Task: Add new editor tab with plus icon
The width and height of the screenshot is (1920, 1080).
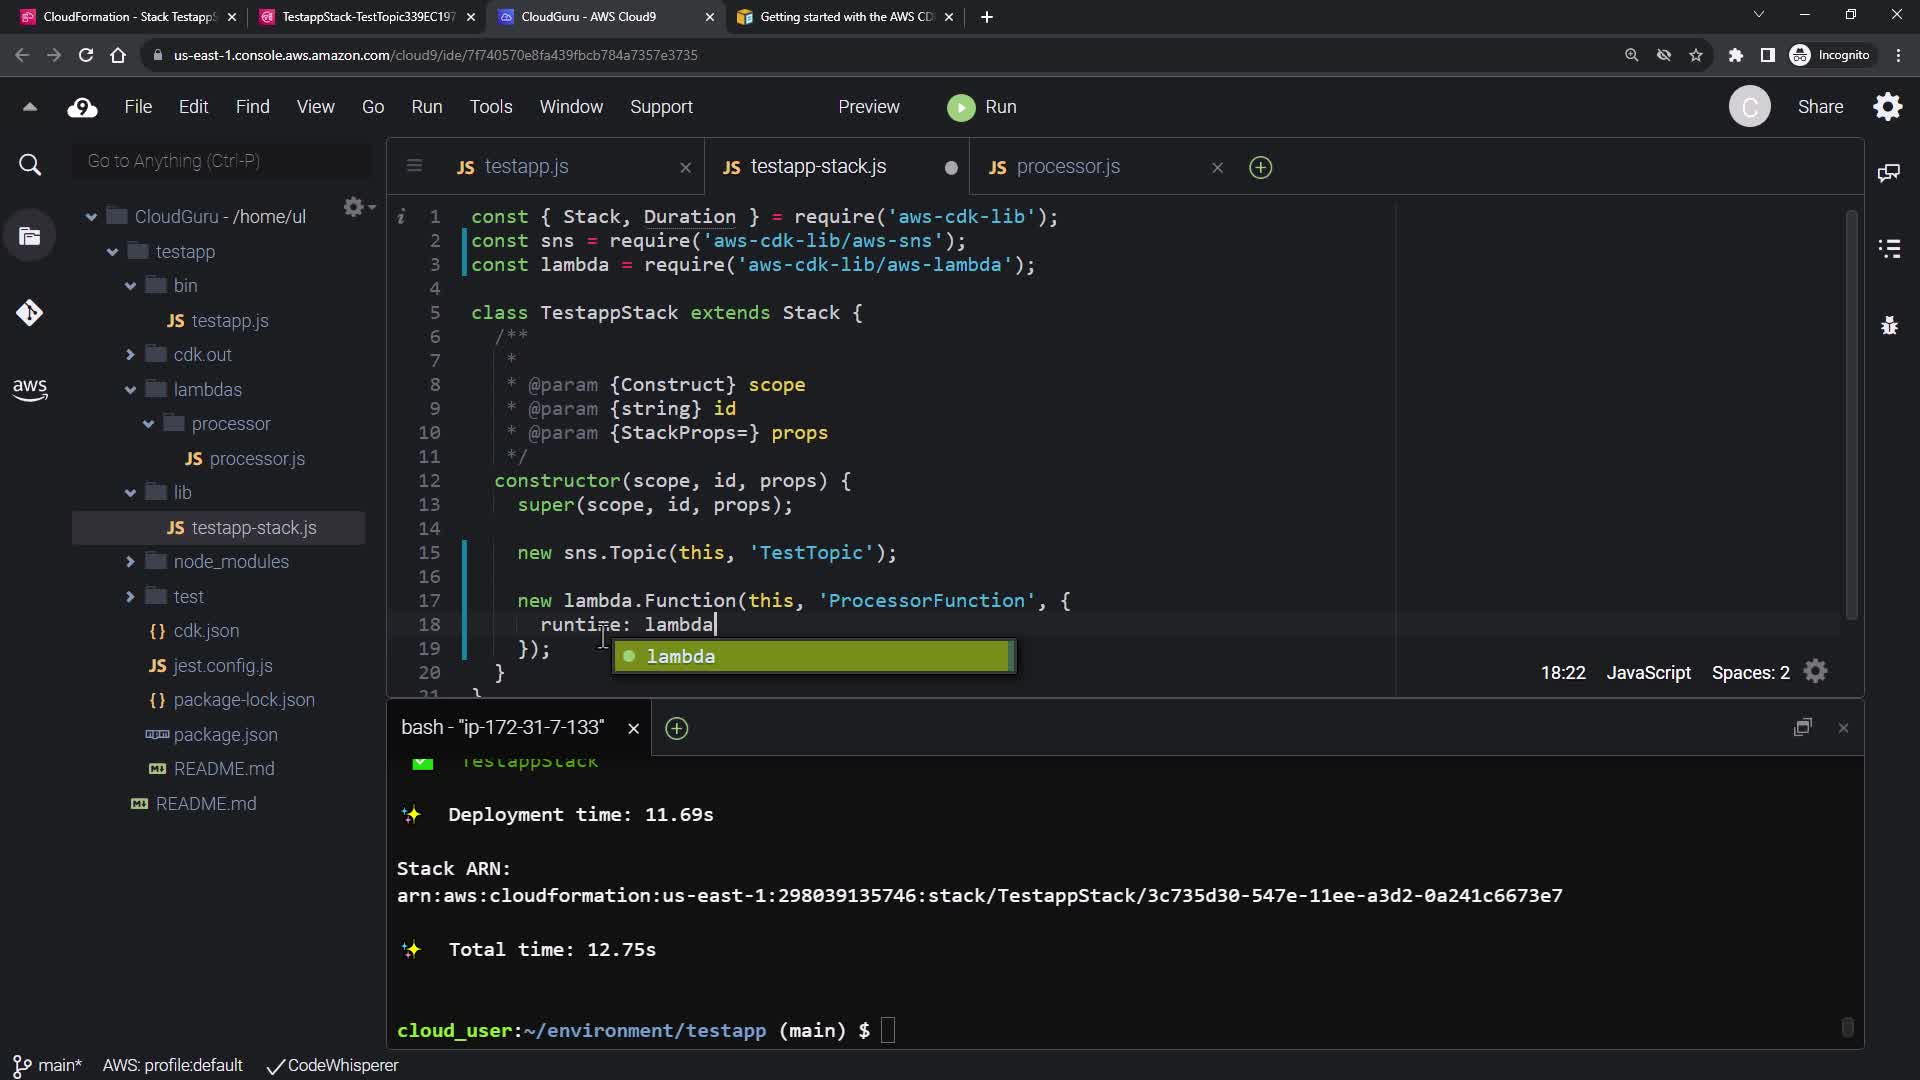Action: pyautogui.click(x=1260, y=167)
